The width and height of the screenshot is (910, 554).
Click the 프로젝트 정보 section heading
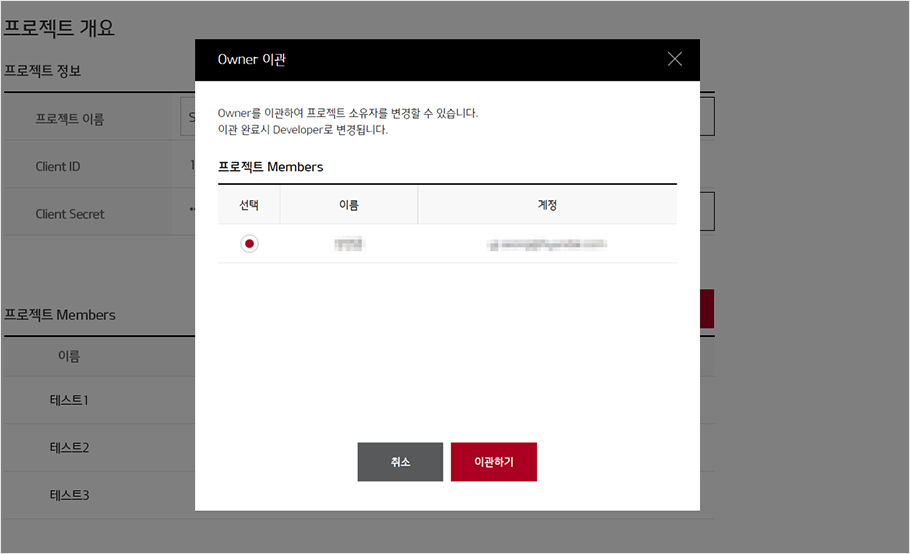tap(42, 72)
